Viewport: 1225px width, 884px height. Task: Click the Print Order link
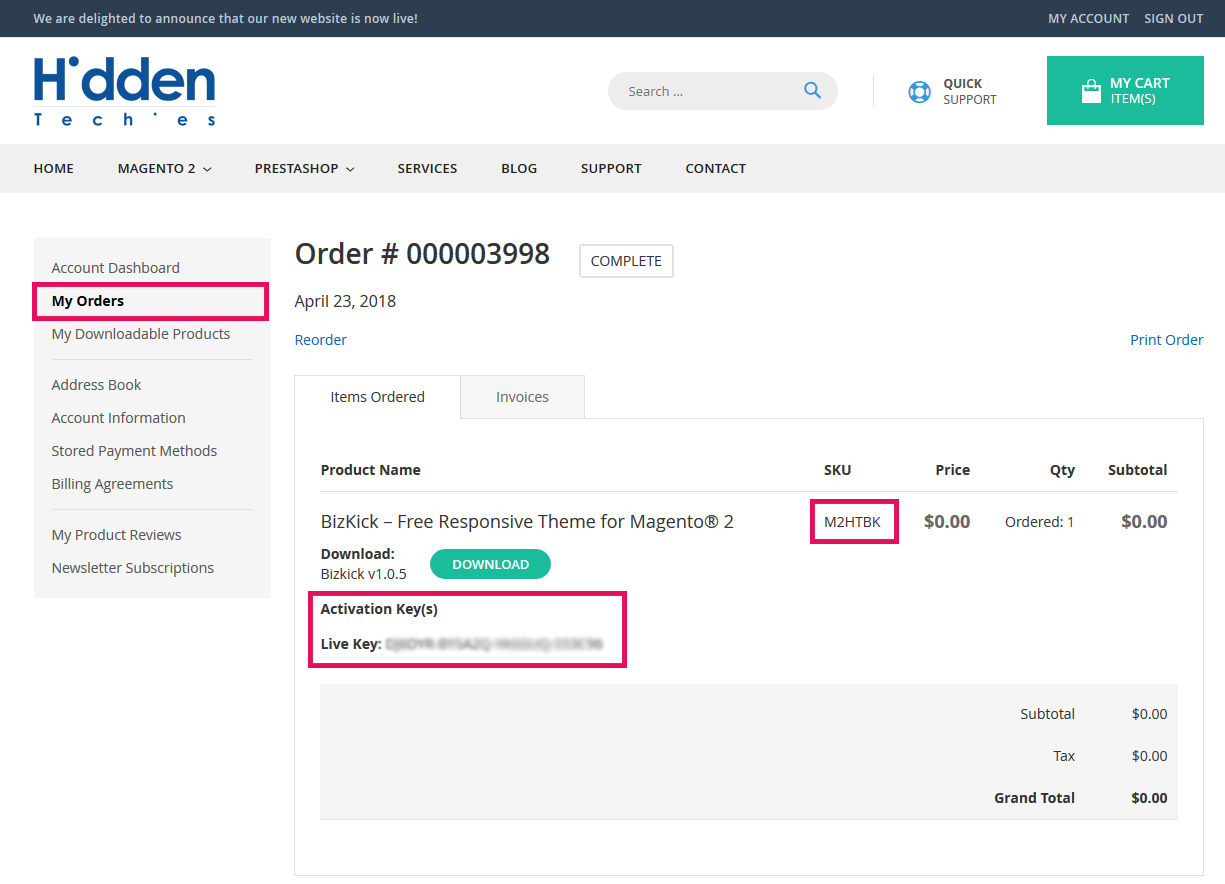pos(1166,340)
